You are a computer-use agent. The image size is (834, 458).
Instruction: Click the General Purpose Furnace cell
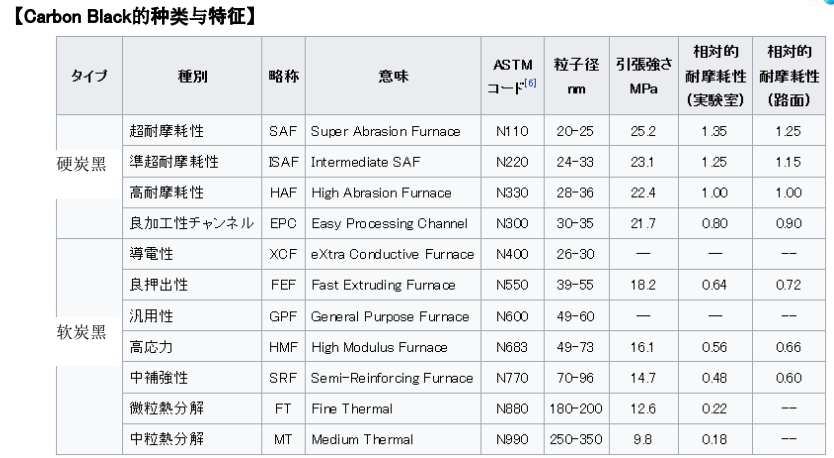click(x=393, y=316)
